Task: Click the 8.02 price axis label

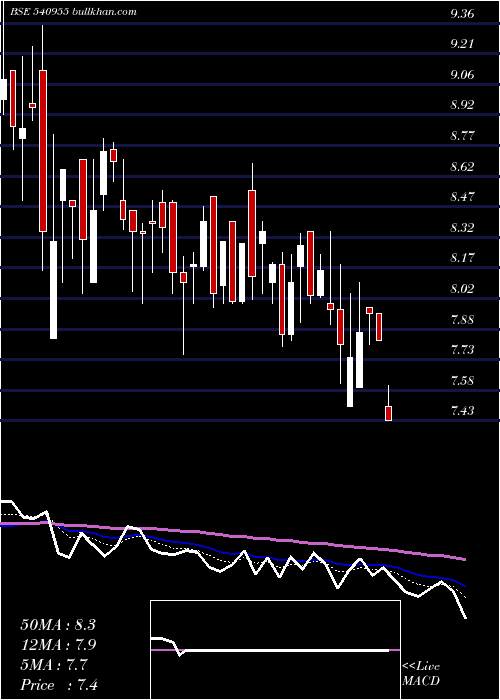Action: tap(462, 289)
